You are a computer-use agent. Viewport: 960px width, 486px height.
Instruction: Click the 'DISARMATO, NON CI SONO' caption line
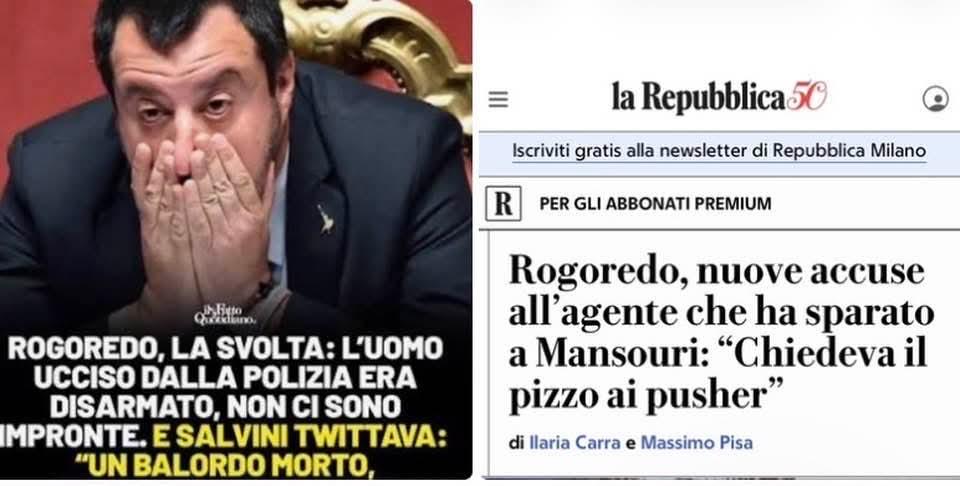(x=226, y=408)
